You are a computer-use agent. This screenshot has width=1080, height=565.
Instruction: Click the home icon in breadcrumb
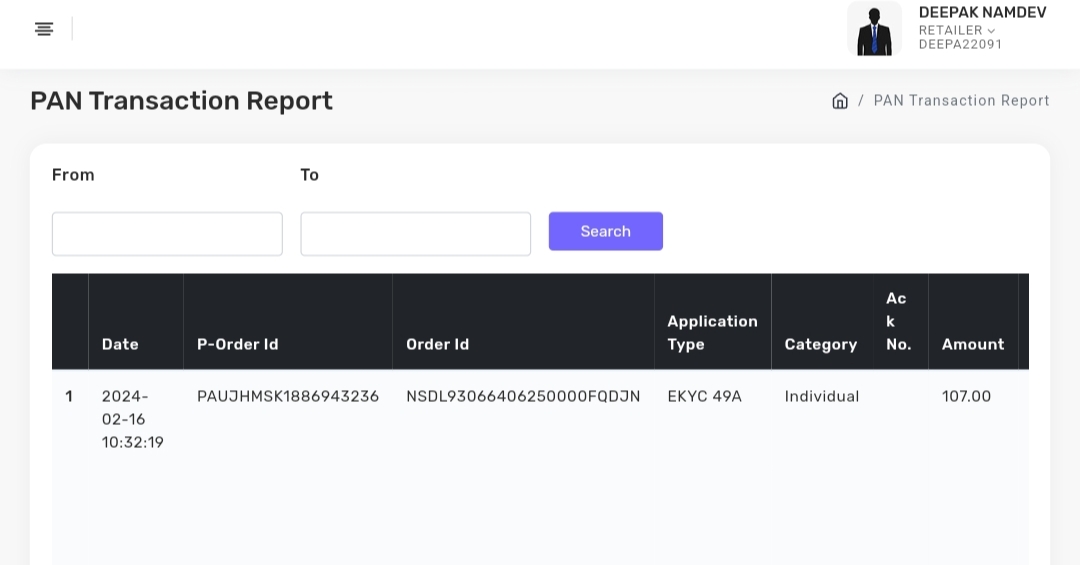click(x=840, y=101)
